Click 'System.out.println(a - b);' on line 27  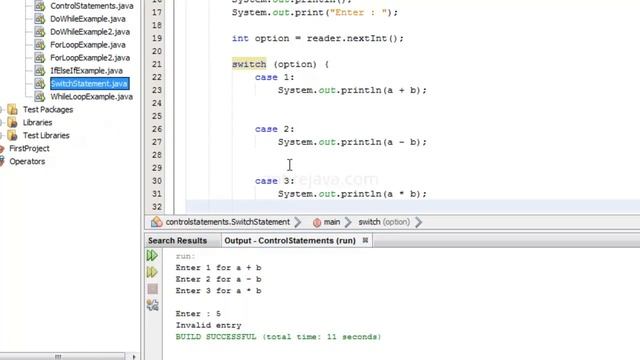coord(353,142)
